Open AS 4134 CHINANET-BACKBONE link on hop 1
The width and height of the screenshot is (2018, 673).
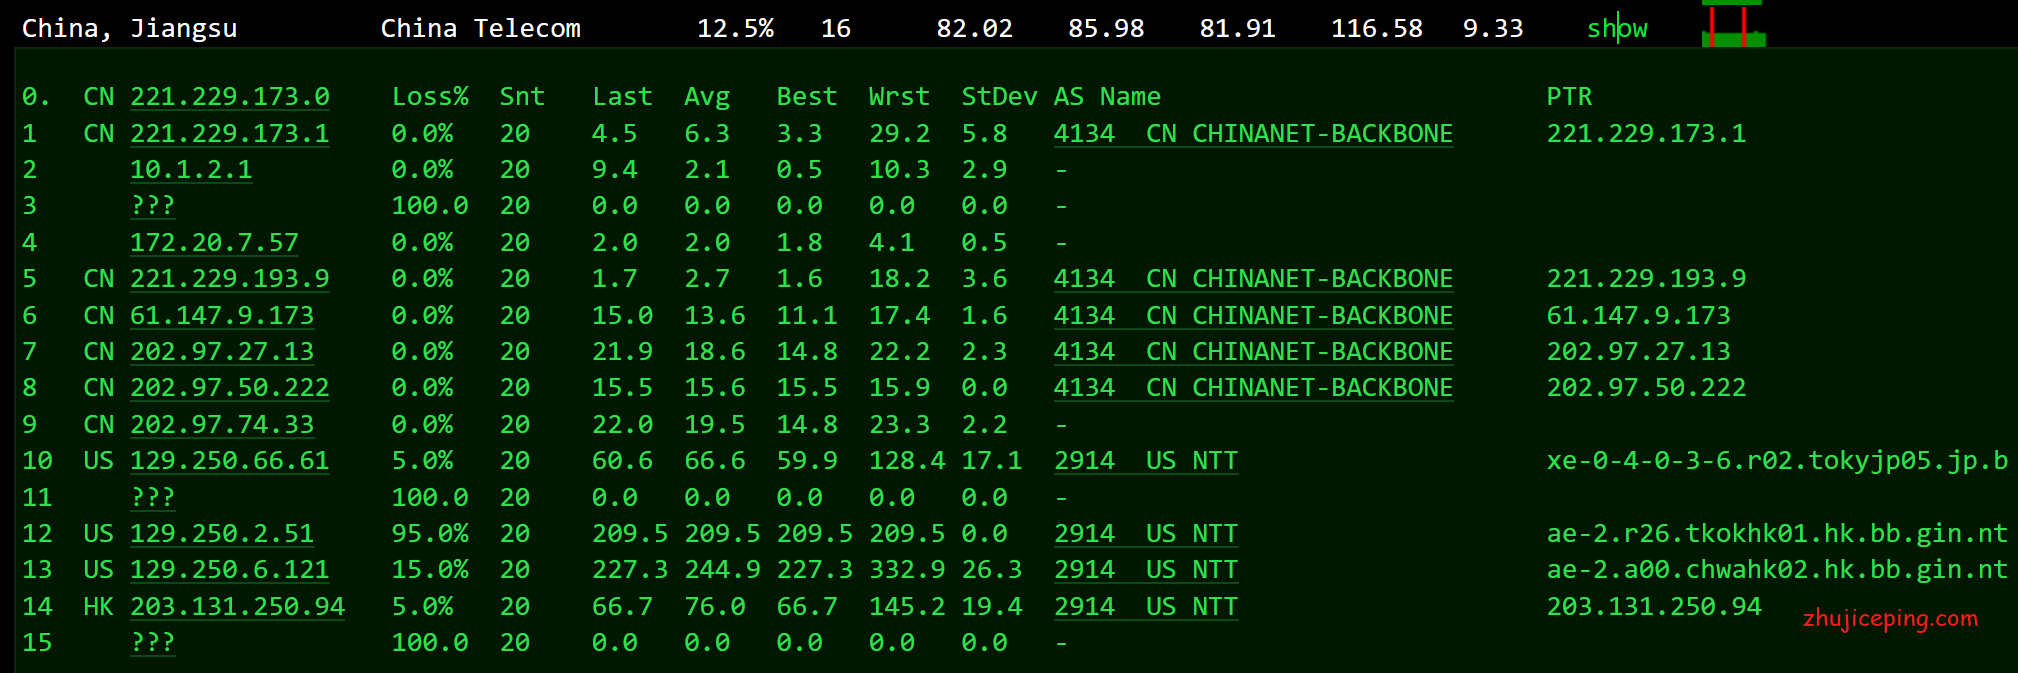point(1252,133)
